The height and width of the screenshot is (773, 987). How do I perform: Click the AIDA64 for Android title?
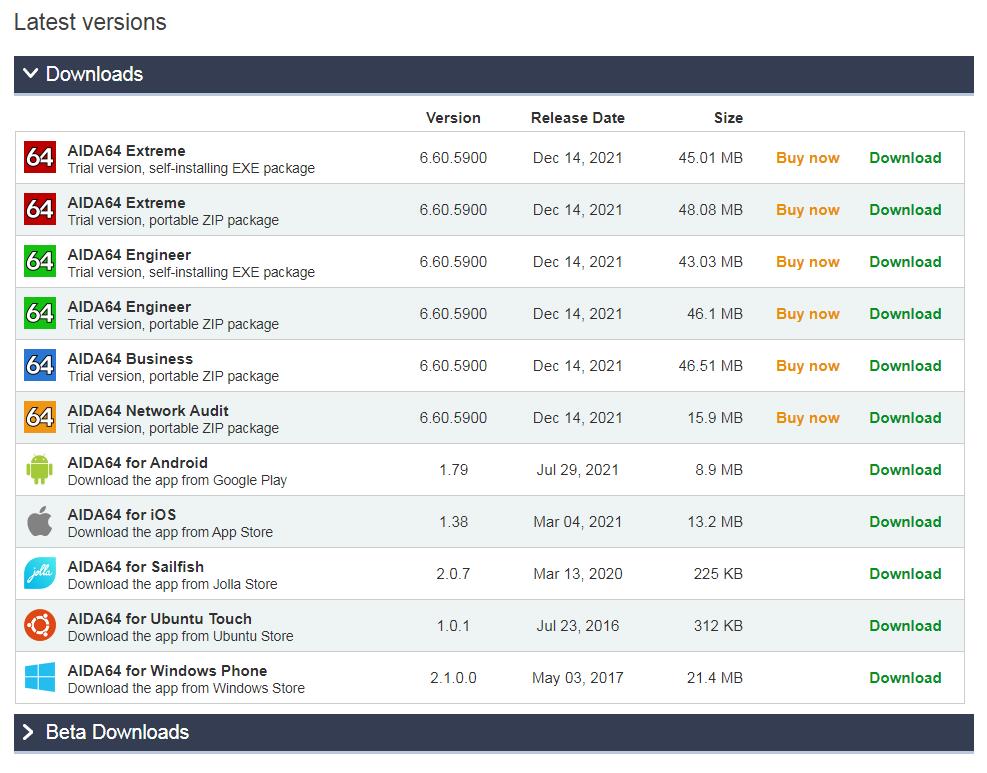138,463
